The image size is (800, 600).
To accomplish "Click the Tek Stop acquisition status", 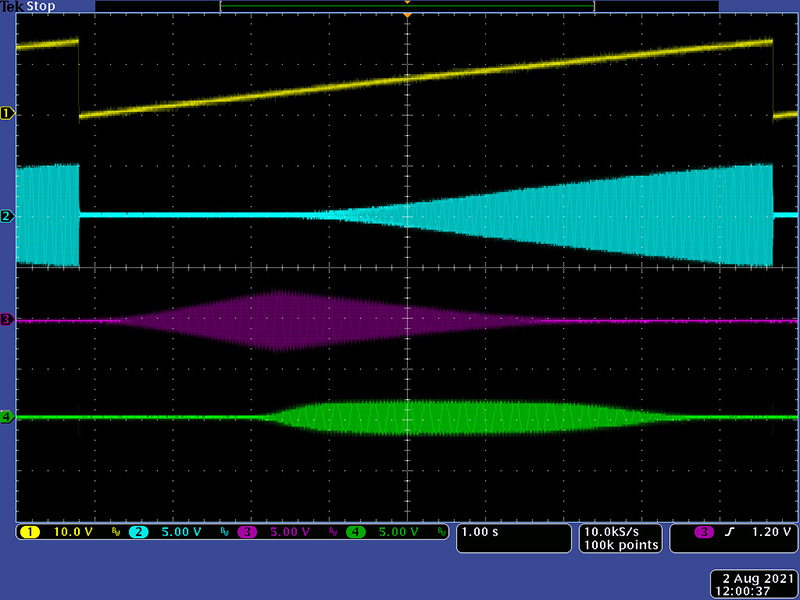I will pyautogui.click(x=28, y=7).
